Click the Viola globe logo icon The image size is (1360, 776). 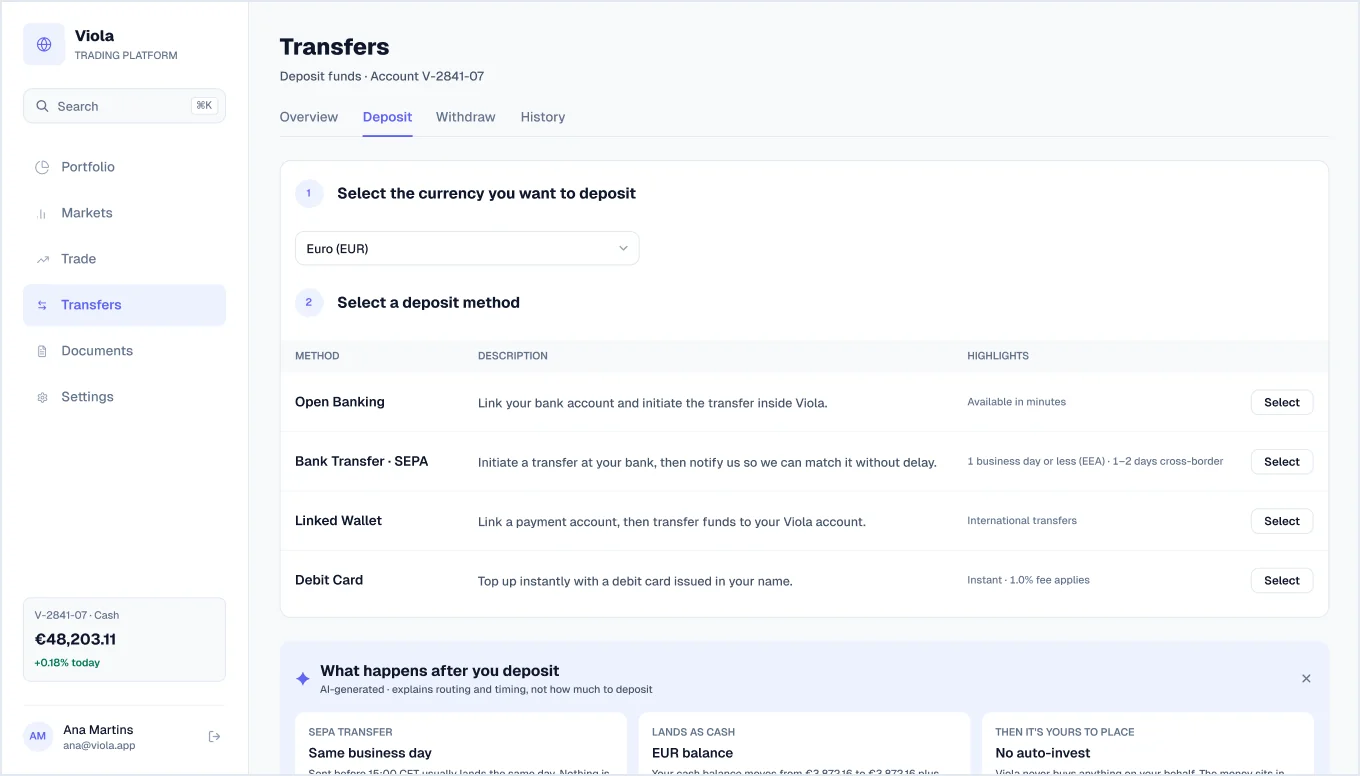44,44
